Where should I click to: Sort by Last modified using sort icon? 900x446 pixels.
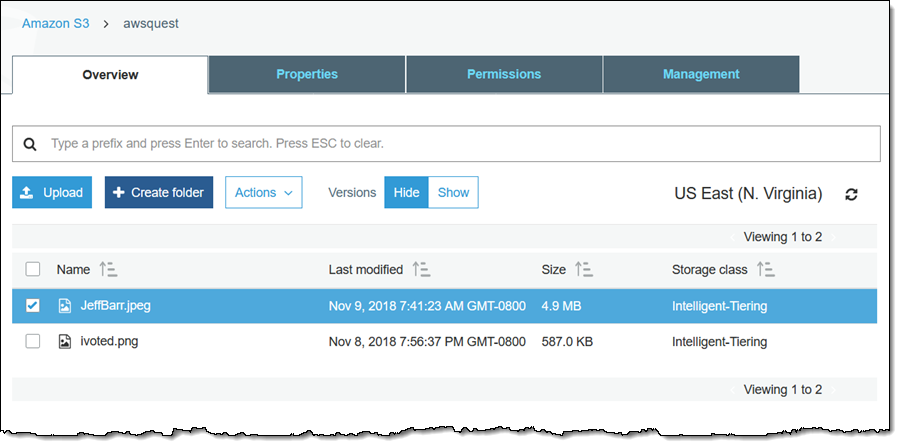(422, 269)
